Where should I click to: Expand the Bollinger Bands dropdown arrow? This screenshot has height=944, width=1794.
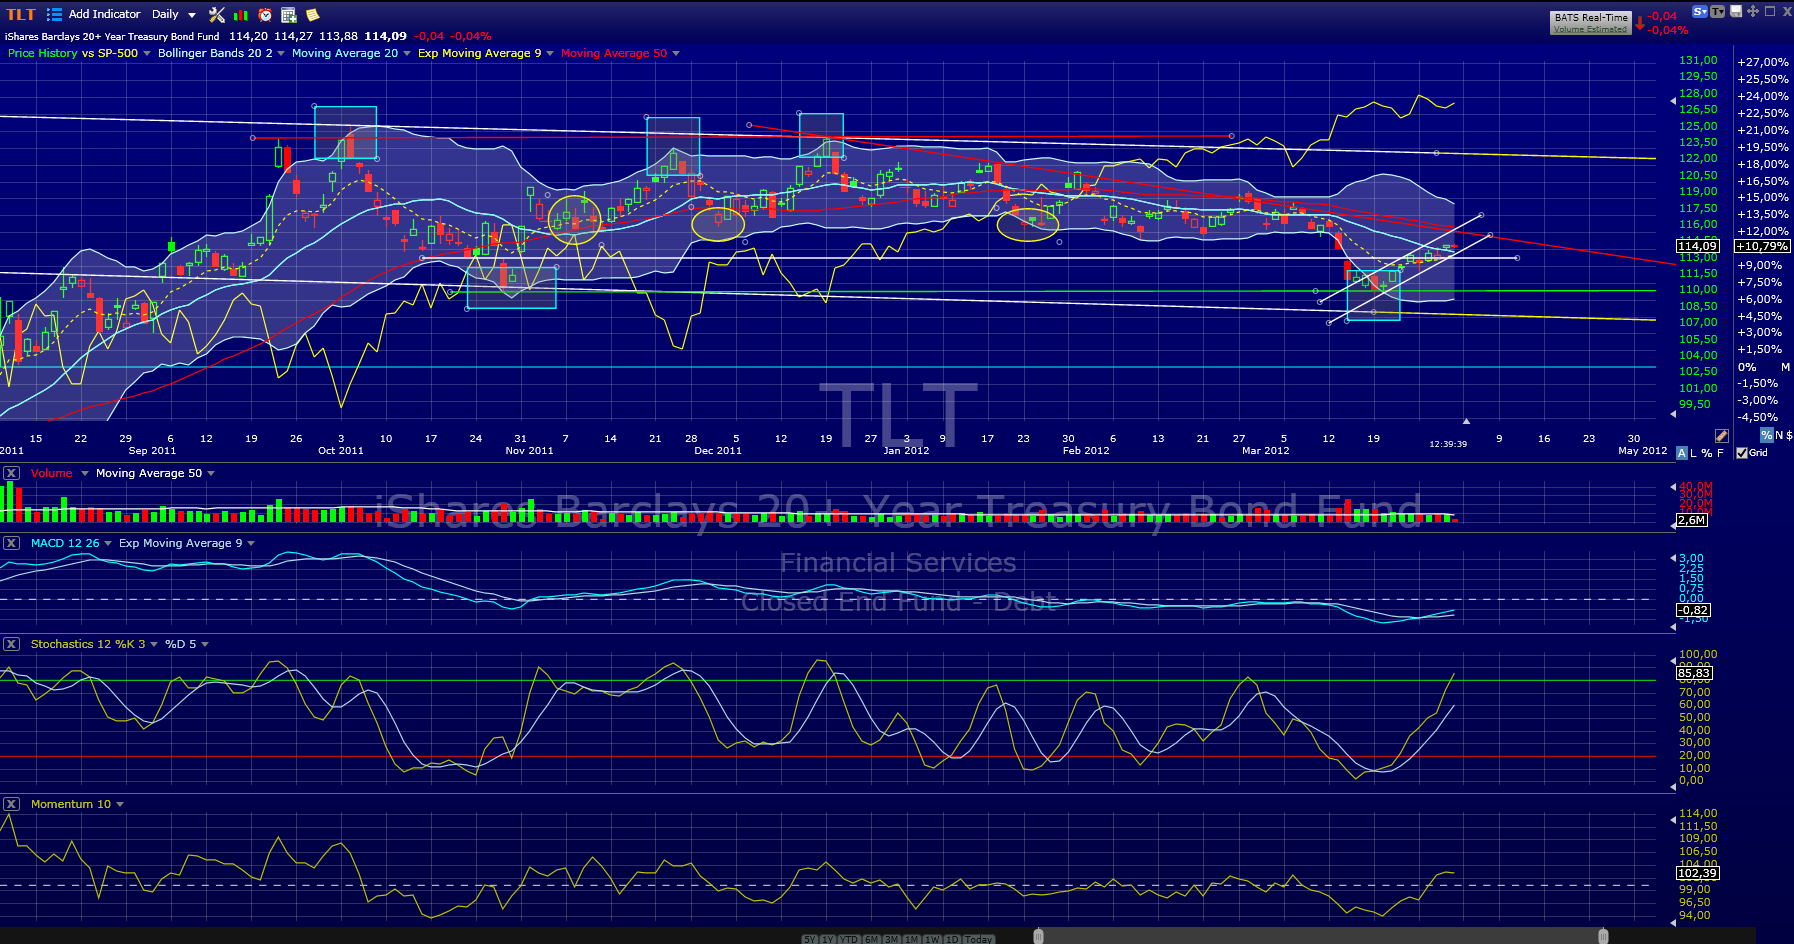[281, 53]
